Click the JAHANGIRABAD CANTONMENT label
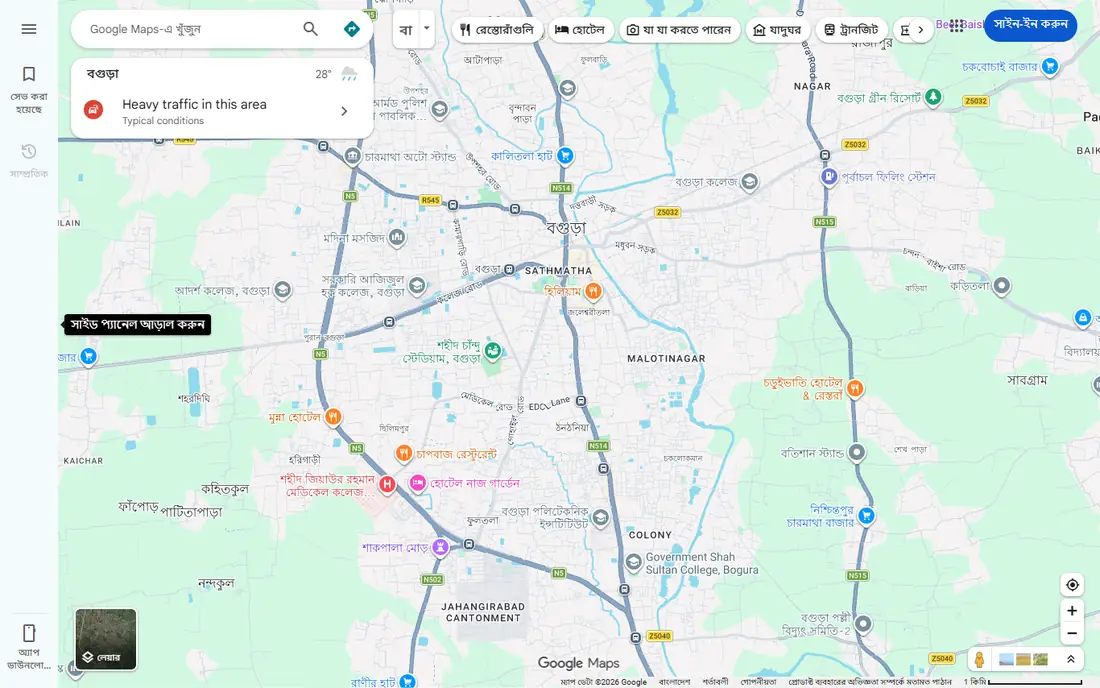 coord(483,612)
